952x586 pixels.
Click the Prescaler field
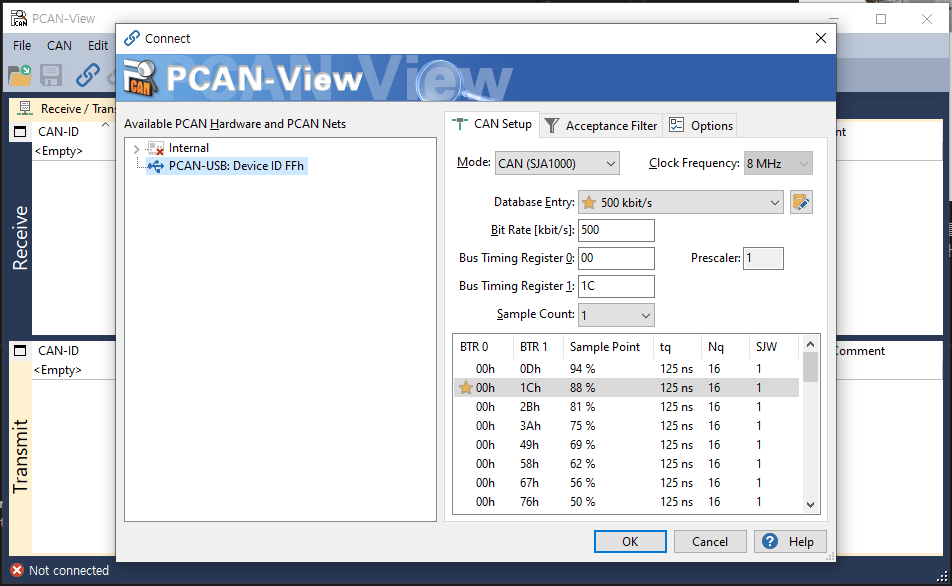(763, 258)
